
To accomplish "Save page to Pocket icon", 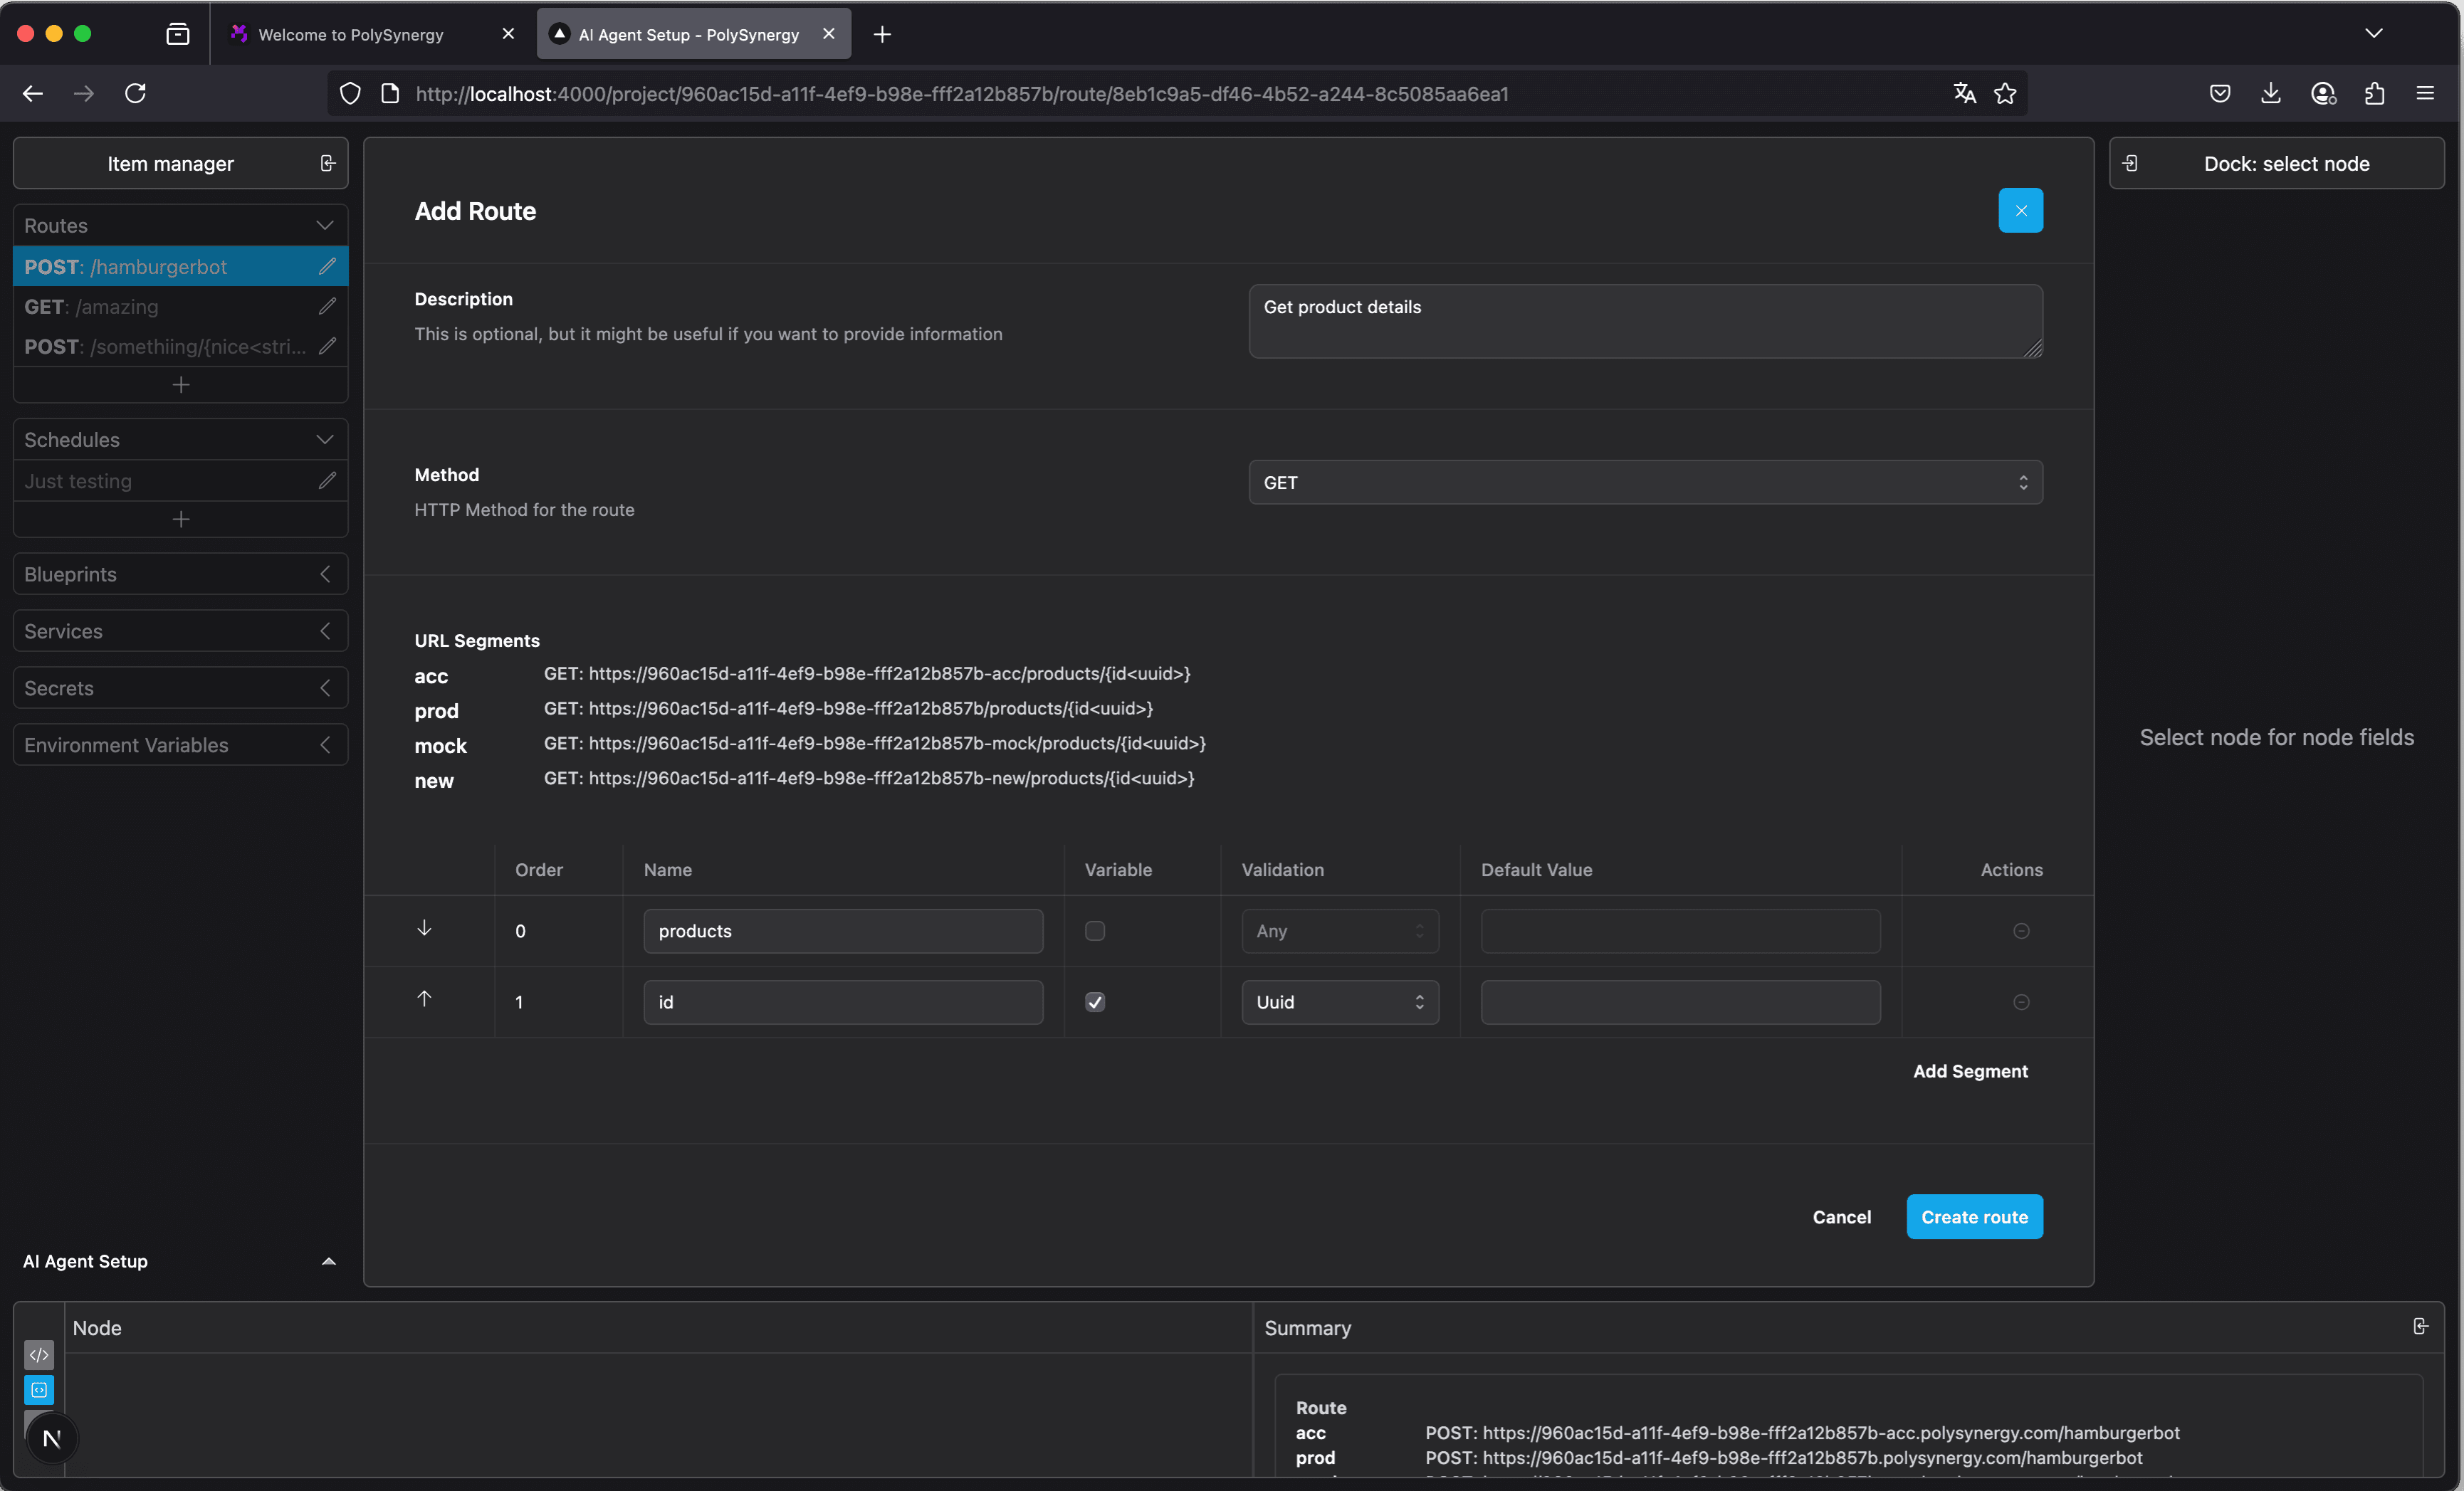I will (2219, 94).
